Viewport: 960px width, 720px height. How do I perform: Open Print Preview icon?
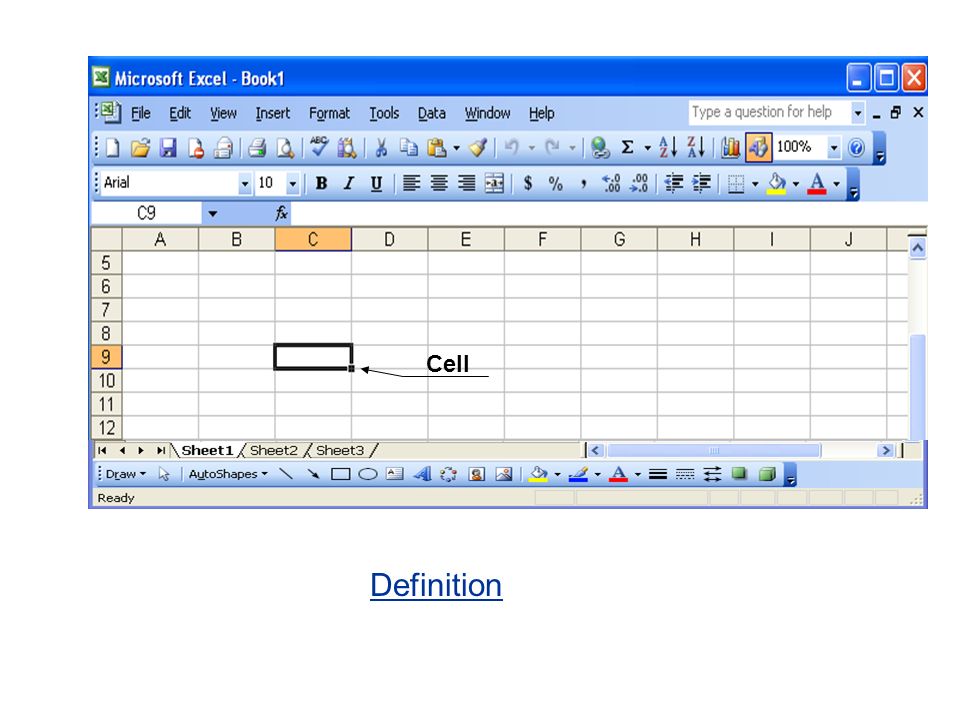[285, 148]
